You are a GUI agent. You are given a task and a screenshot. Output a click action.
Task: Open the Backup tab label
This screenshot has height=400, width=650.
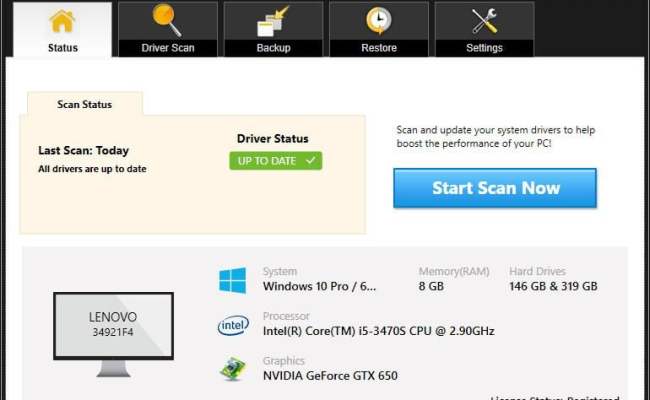click(273, 48)
